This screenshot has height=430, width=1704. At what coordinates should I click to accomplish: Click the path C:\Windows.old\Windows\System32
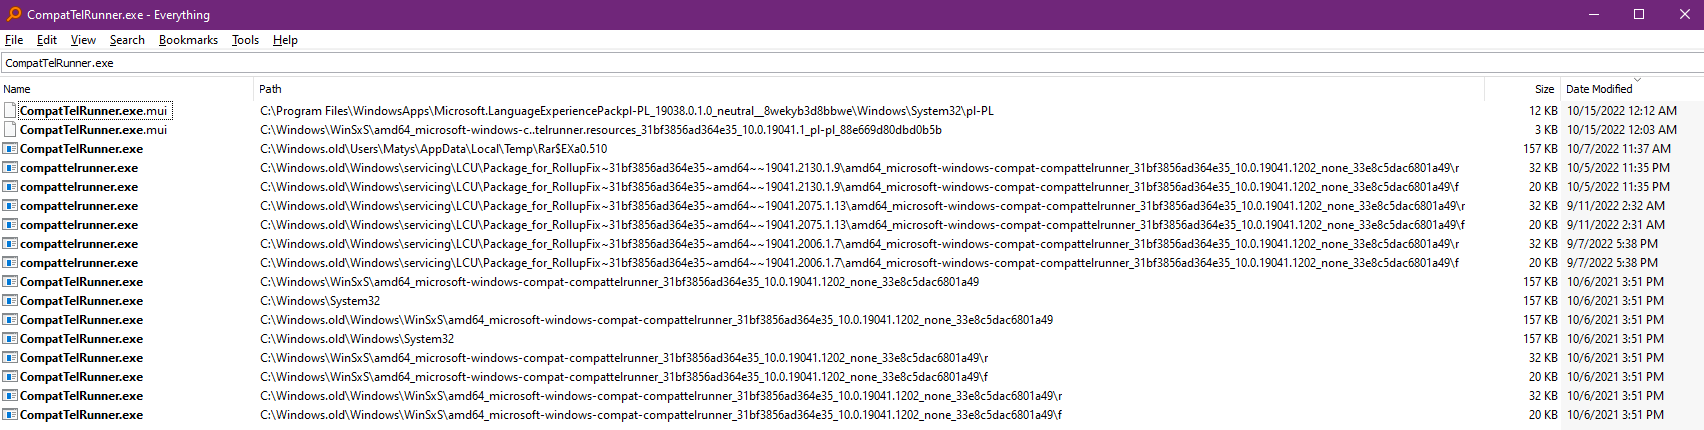[357, 339]
